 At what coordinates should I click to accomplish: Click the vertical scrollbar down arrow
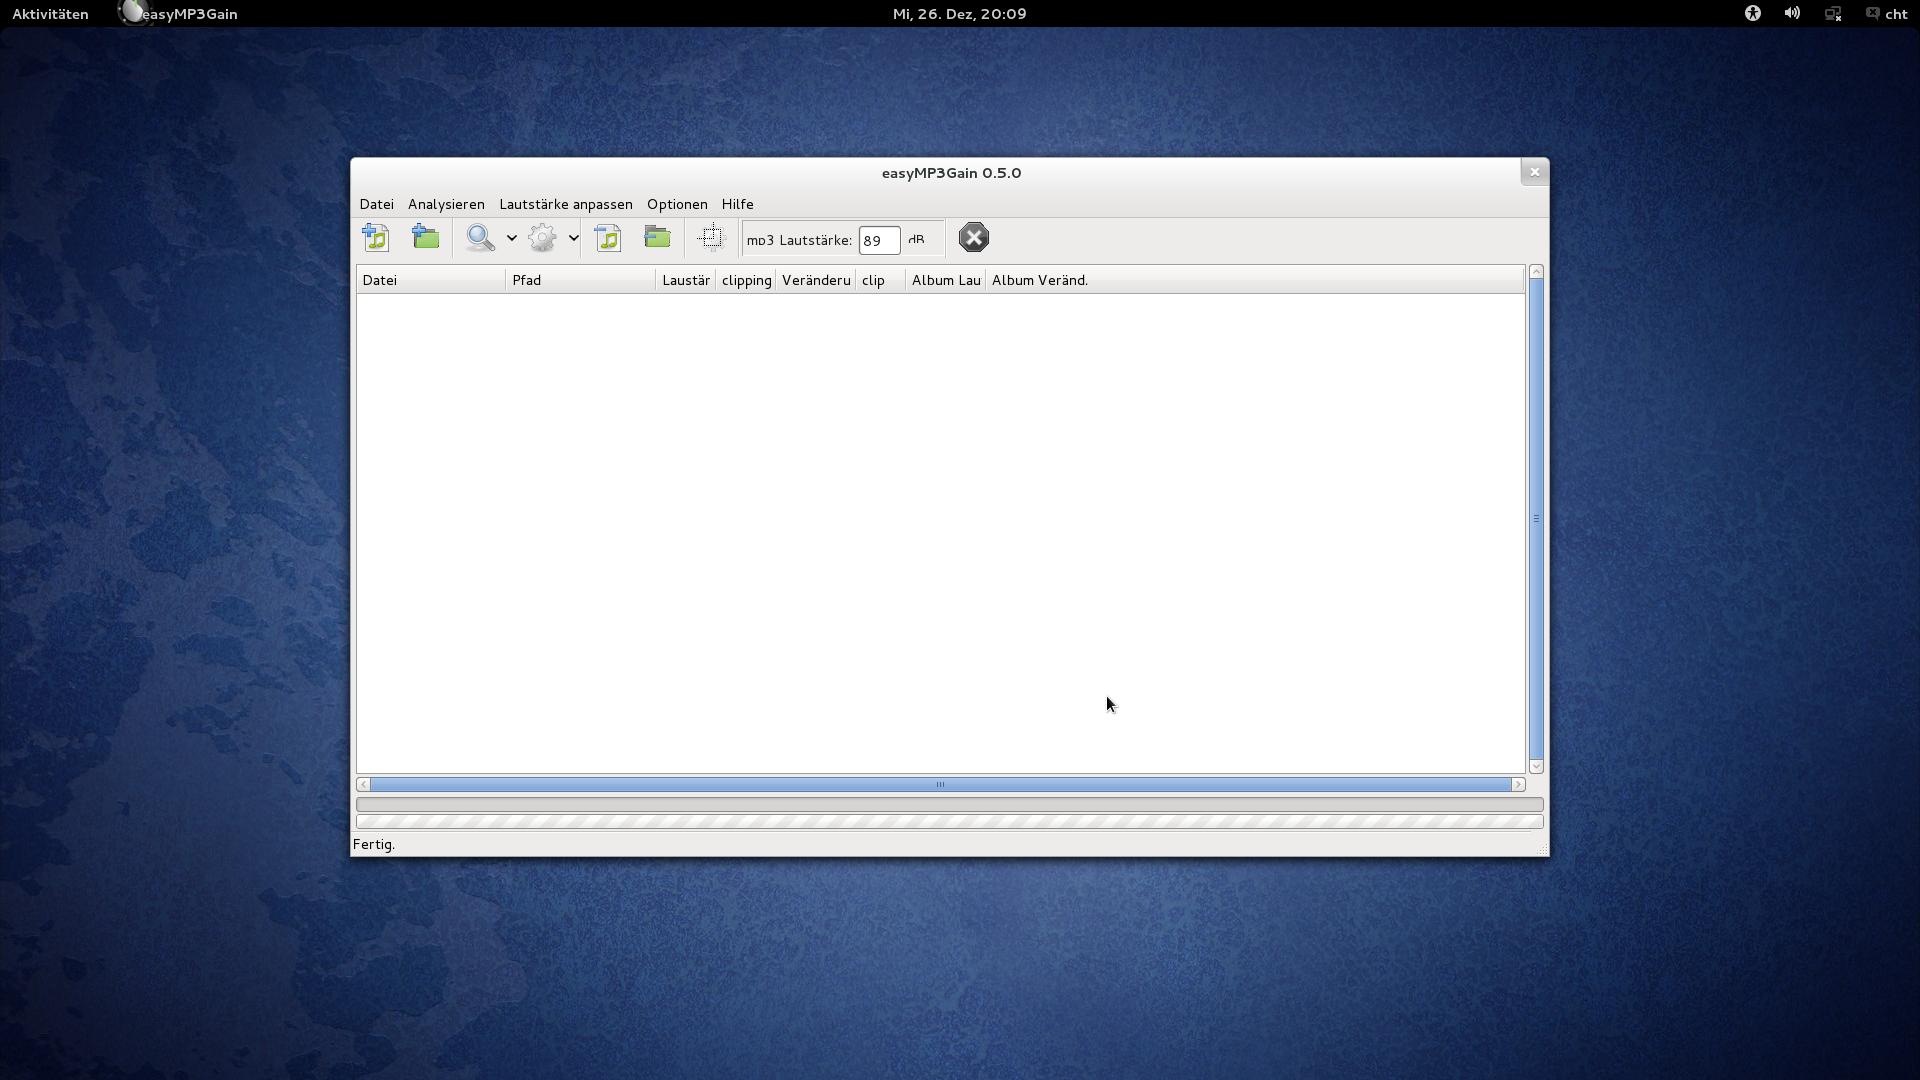coord(1536,766)
